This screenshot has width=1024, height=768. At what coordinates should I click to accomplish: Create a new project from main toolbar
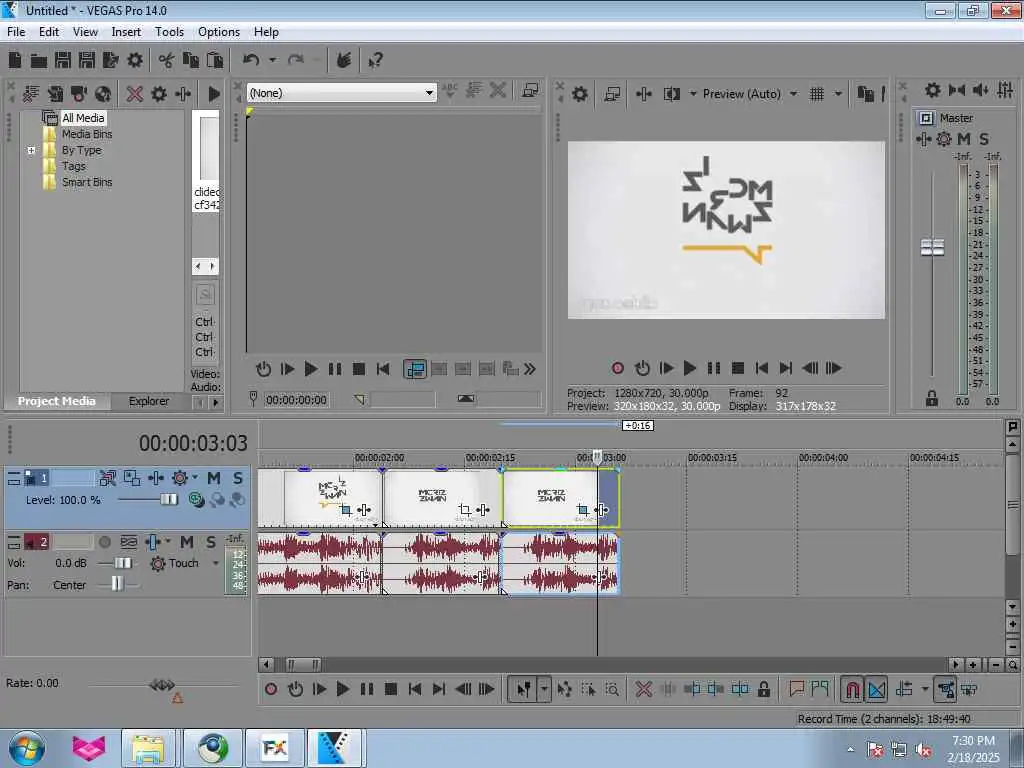[14, 60]
